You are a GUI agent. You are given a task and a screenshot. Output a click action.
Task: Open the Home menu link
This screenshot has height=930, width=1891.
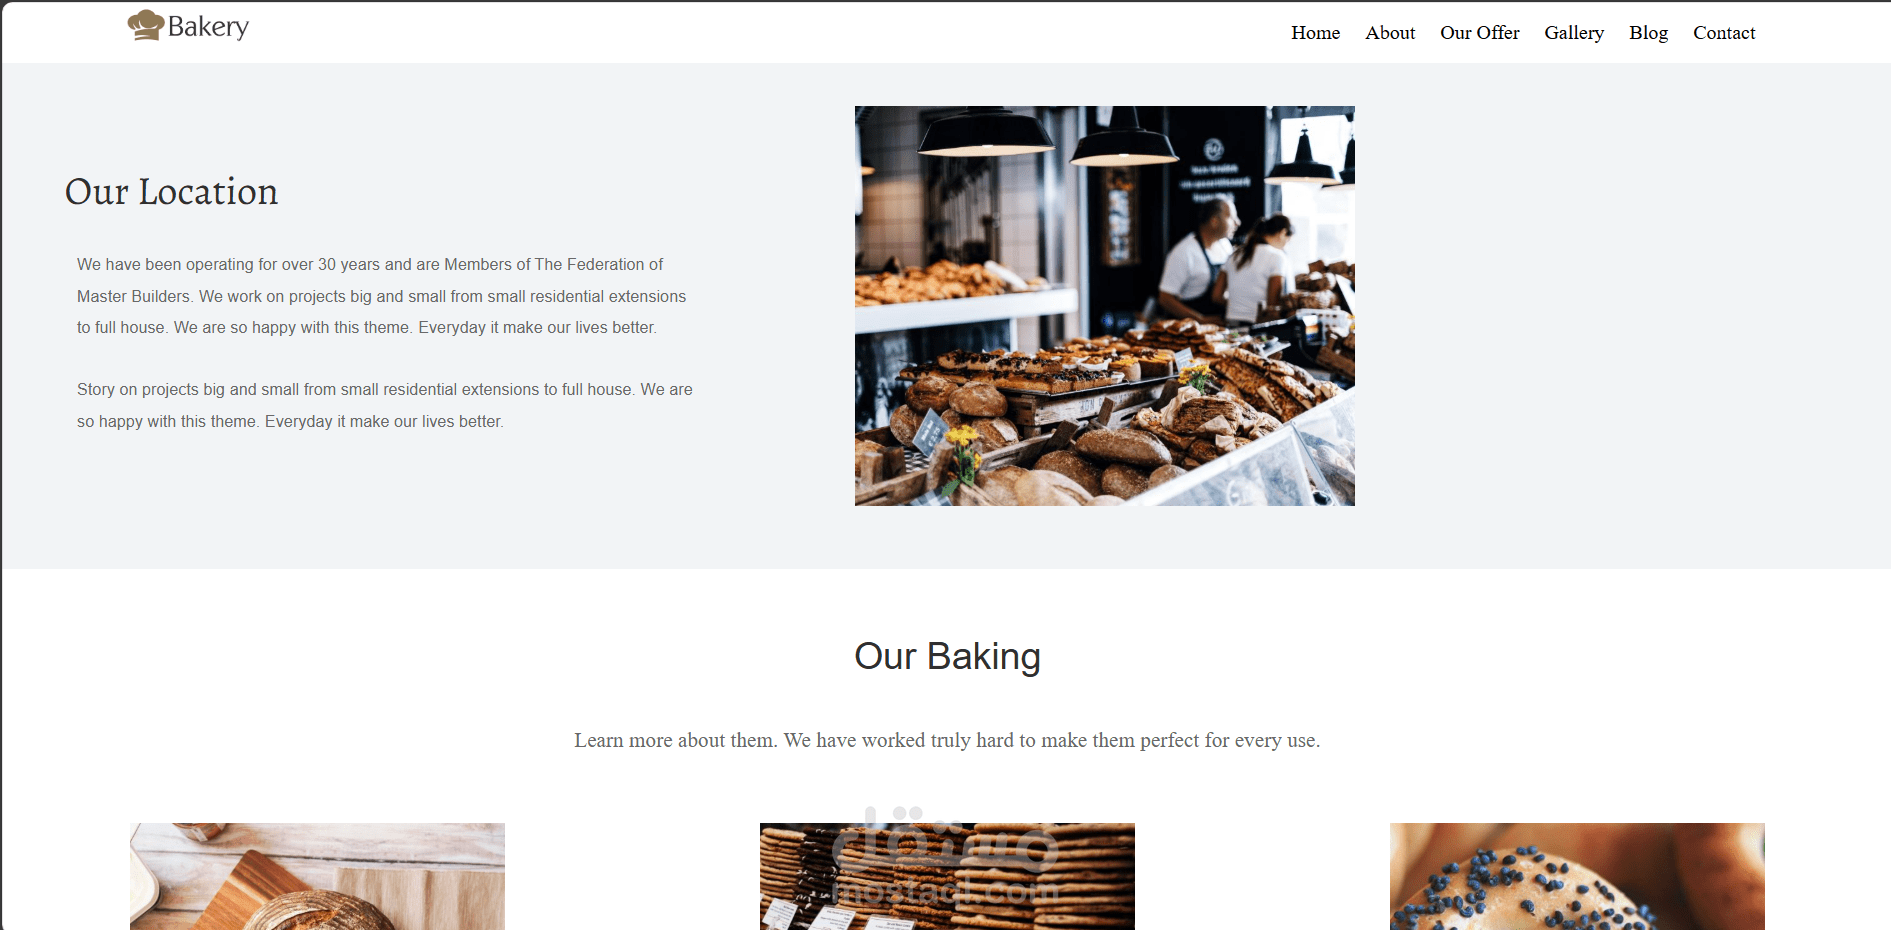(1315, 33)
